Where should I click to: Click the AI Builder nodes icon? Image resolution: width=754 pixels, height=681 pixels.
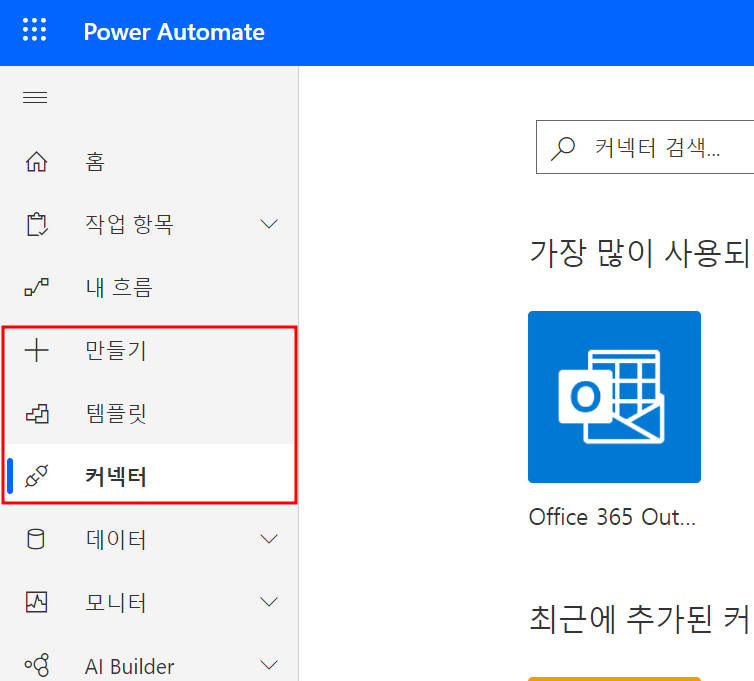36,665
